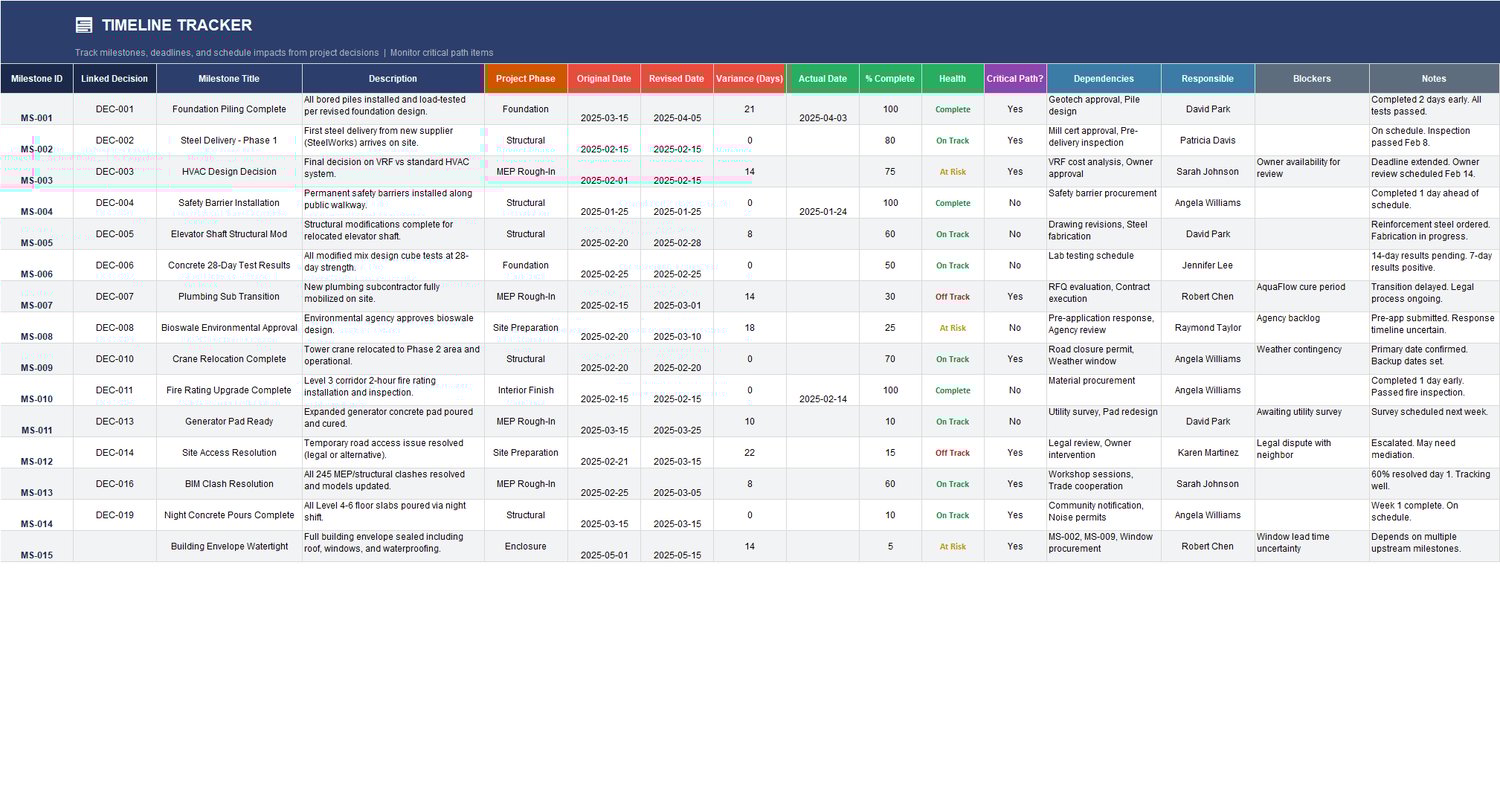The width and height of the screenshot is (1500, 803).
Task: Toggle the 'At Risk' health status on MS-003
Action: click(951, 172)
